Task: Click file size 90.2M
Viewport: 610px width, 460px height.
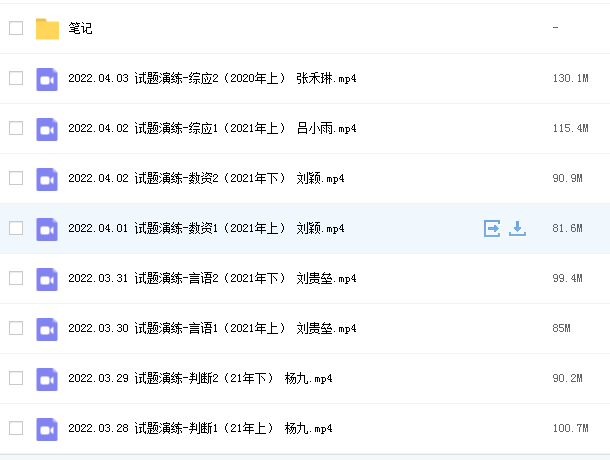Action: pos(567,378)
